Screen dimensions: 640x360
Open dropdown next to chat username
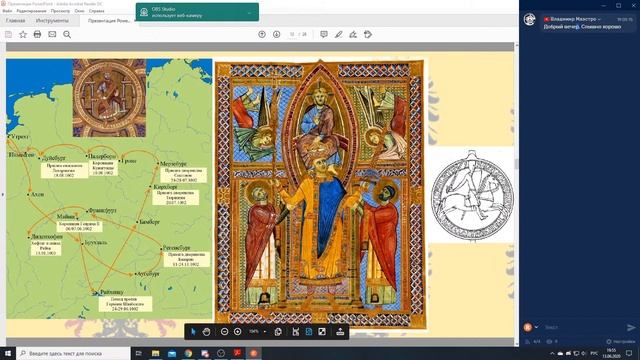(599, 19)
